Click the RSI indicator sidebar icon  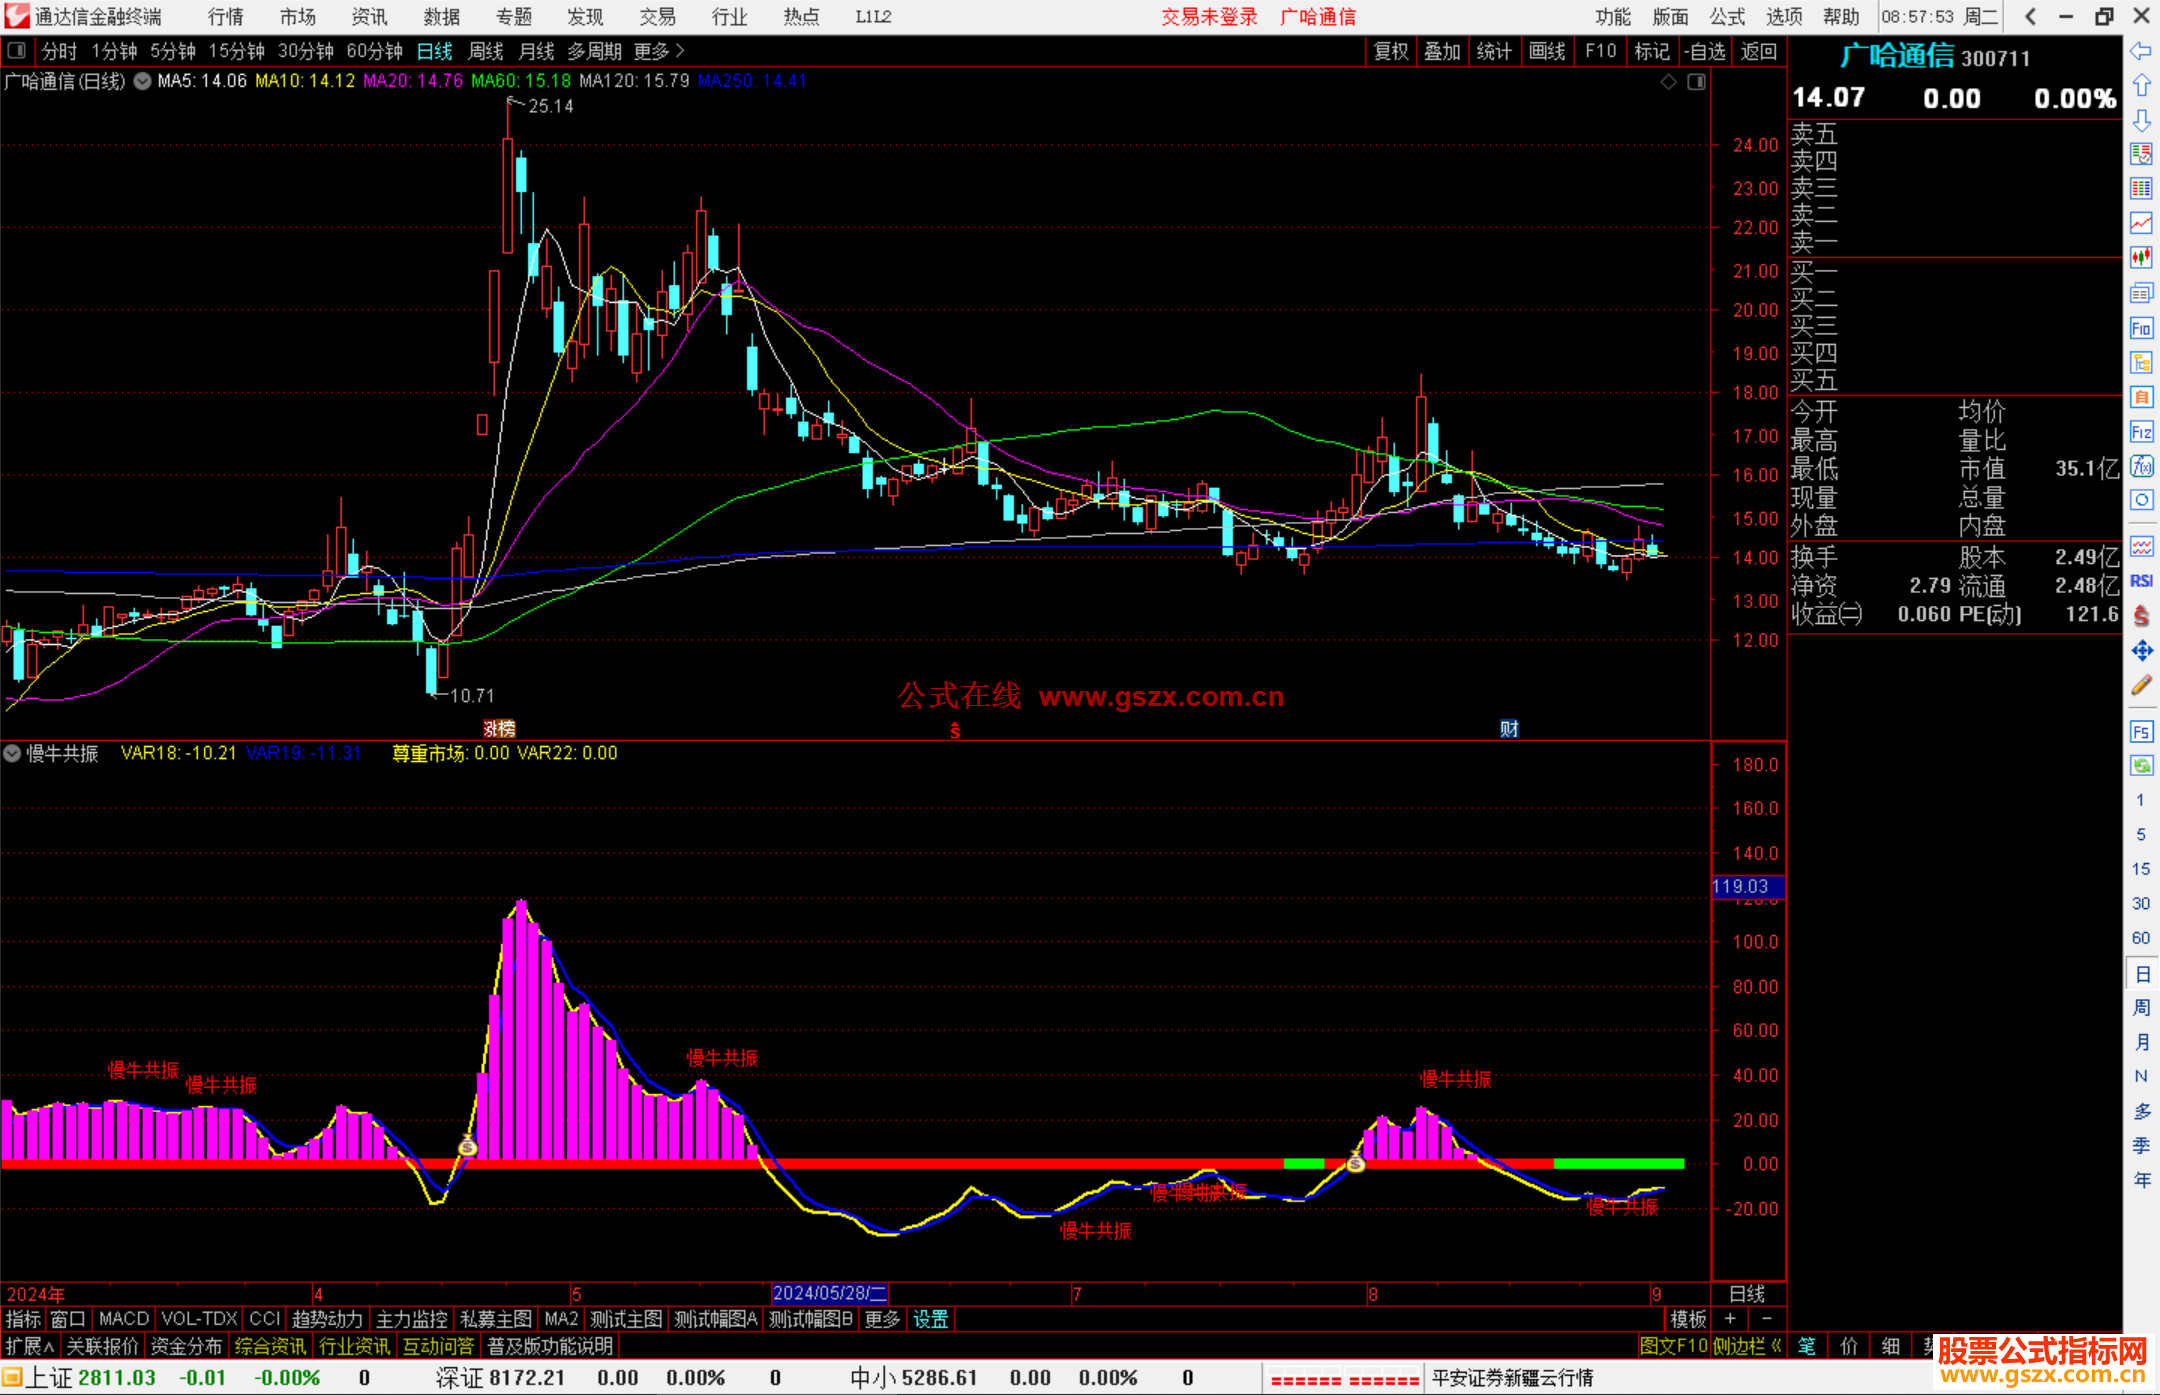[x=2141, y=581]
